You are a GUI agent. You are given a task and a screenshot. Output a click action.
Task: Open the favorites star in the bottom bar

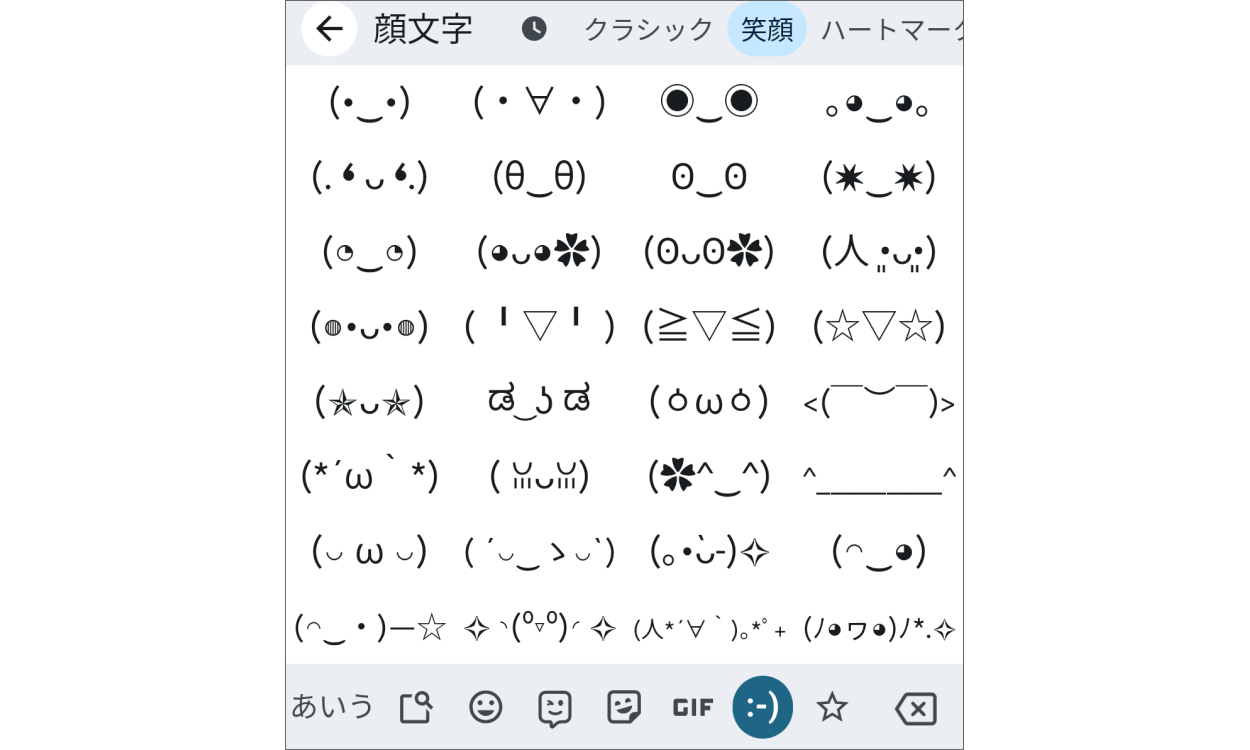pos(832,707)
